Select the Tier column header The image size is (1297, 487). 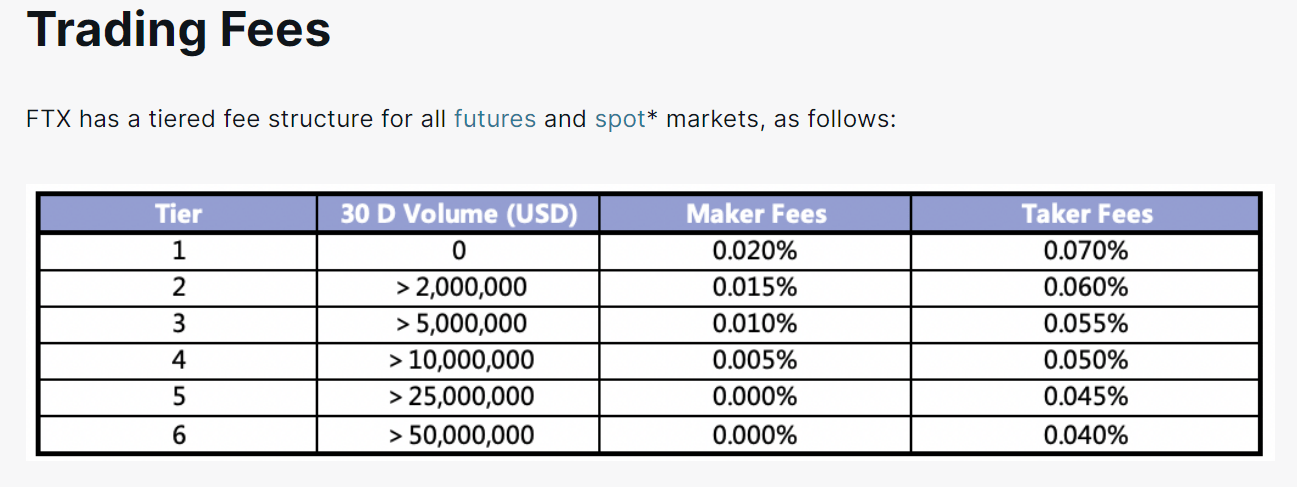tap(179, 214)
